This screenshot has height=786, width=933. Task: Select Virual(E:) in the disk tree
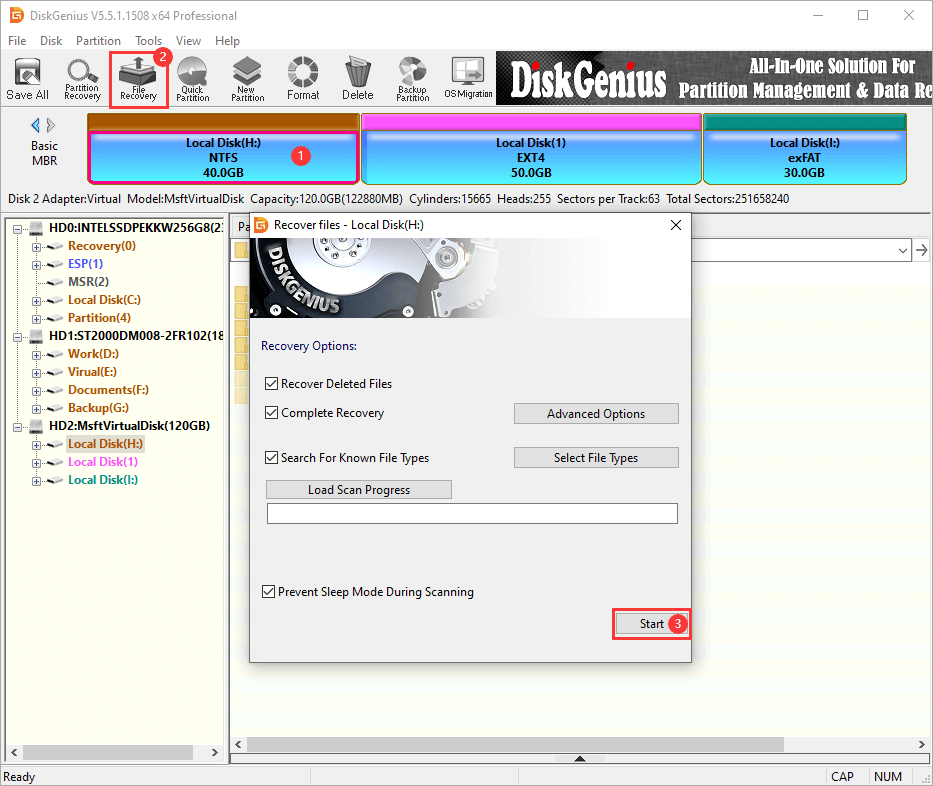coord(92,372)
